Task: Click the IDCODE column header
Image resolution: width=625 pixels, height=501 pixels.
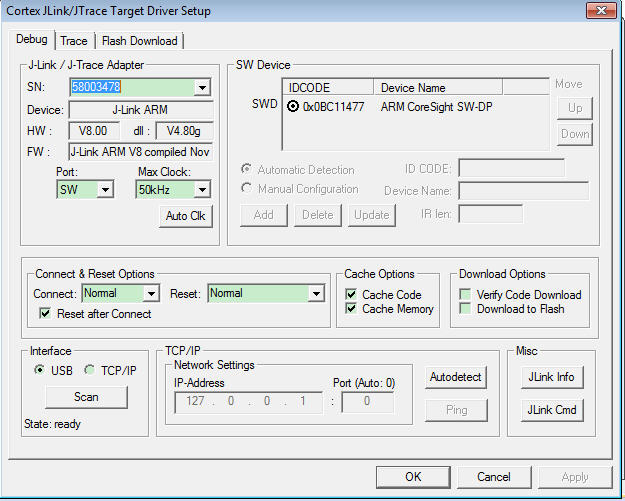Action: coord(328,87)
